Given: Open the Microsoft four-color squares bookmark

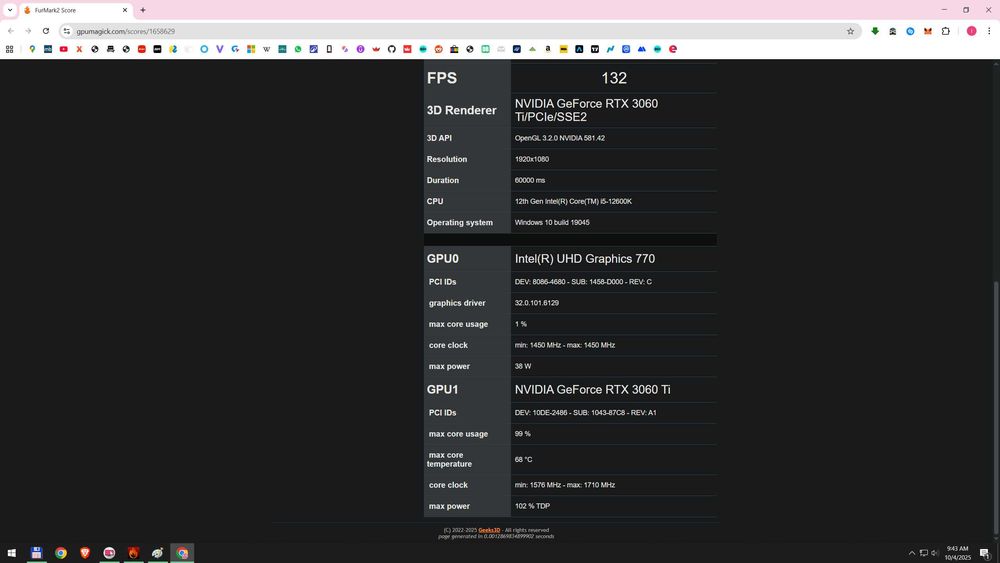Looking at the screenshot, I should 251,49.
